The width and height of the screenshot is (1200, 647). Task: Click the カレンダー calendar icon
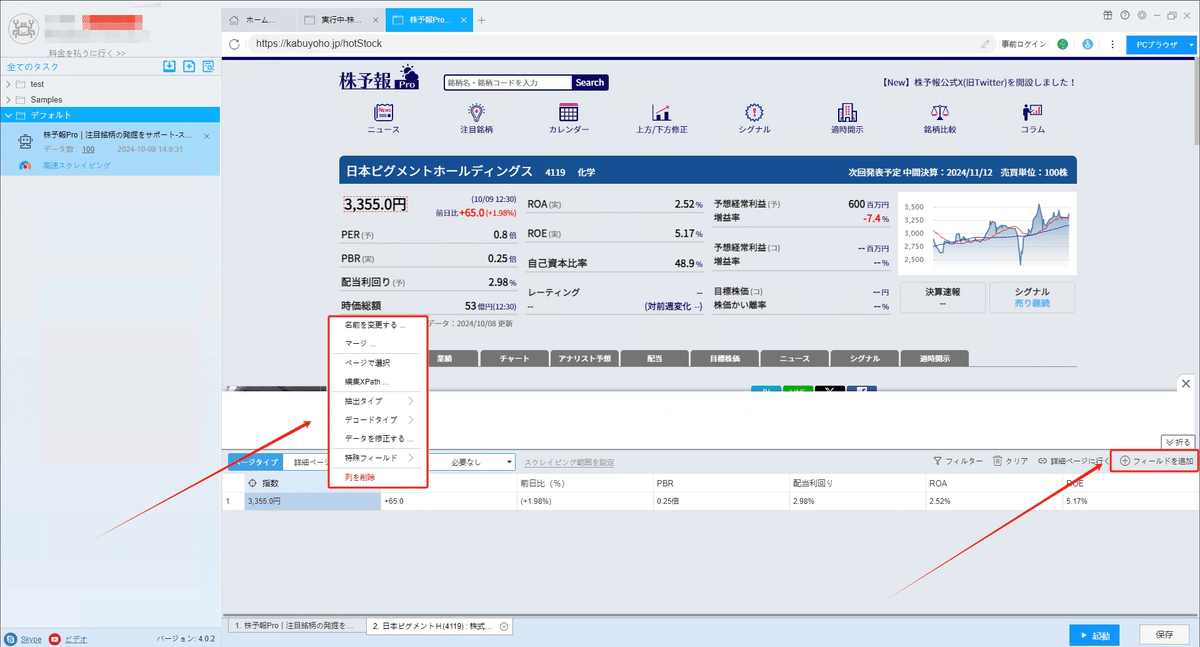(x=569, y=112)
